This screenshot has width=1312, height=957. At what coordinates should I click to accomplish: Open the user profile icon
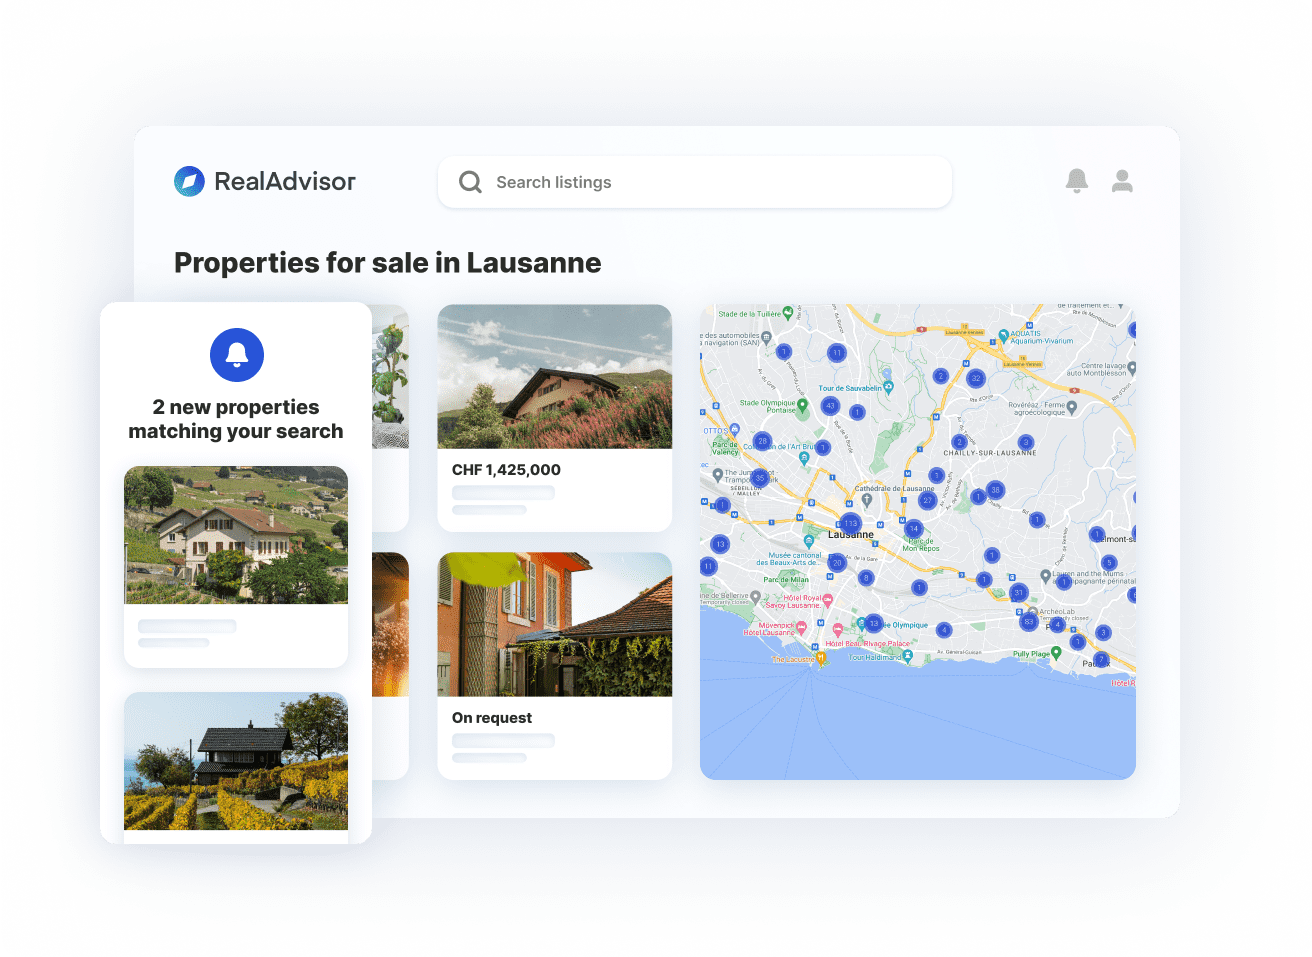coord(1122,181)
